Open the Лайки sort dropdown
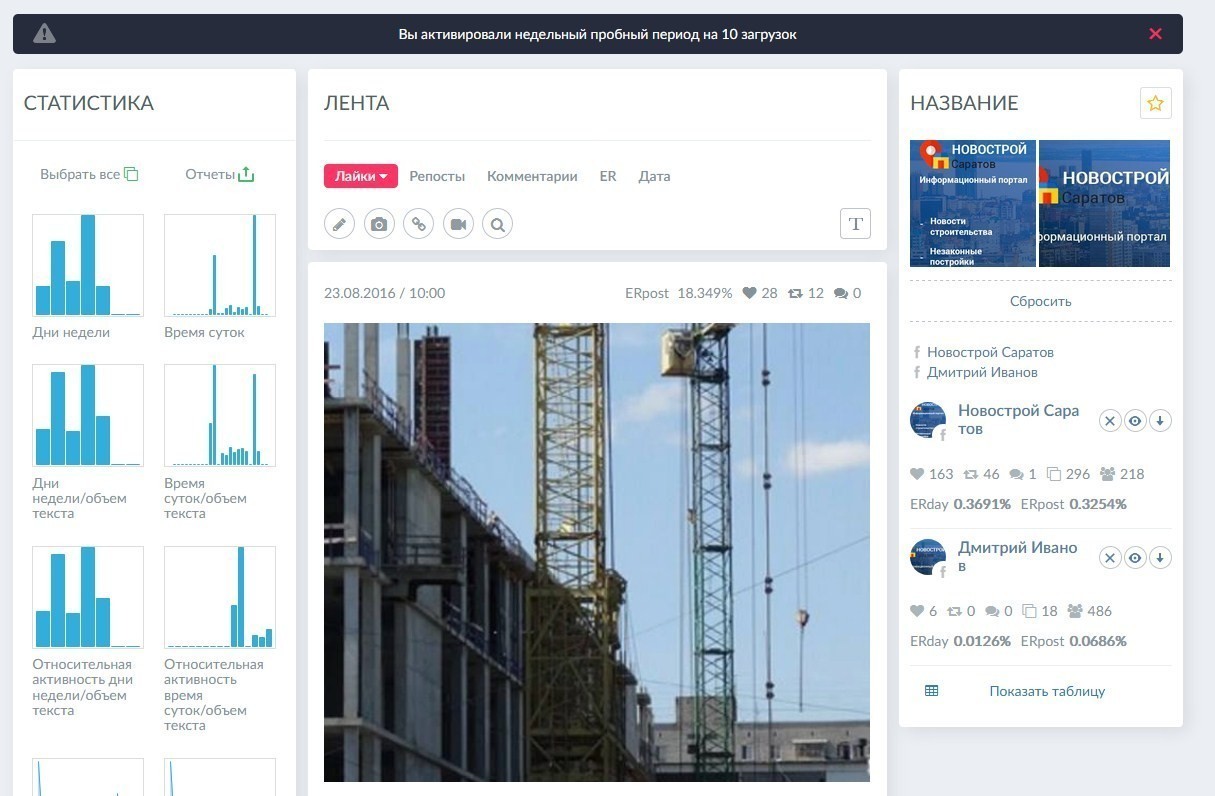Image resolution: width=1215 pixels, height=796 pixels. pos(361,176)
